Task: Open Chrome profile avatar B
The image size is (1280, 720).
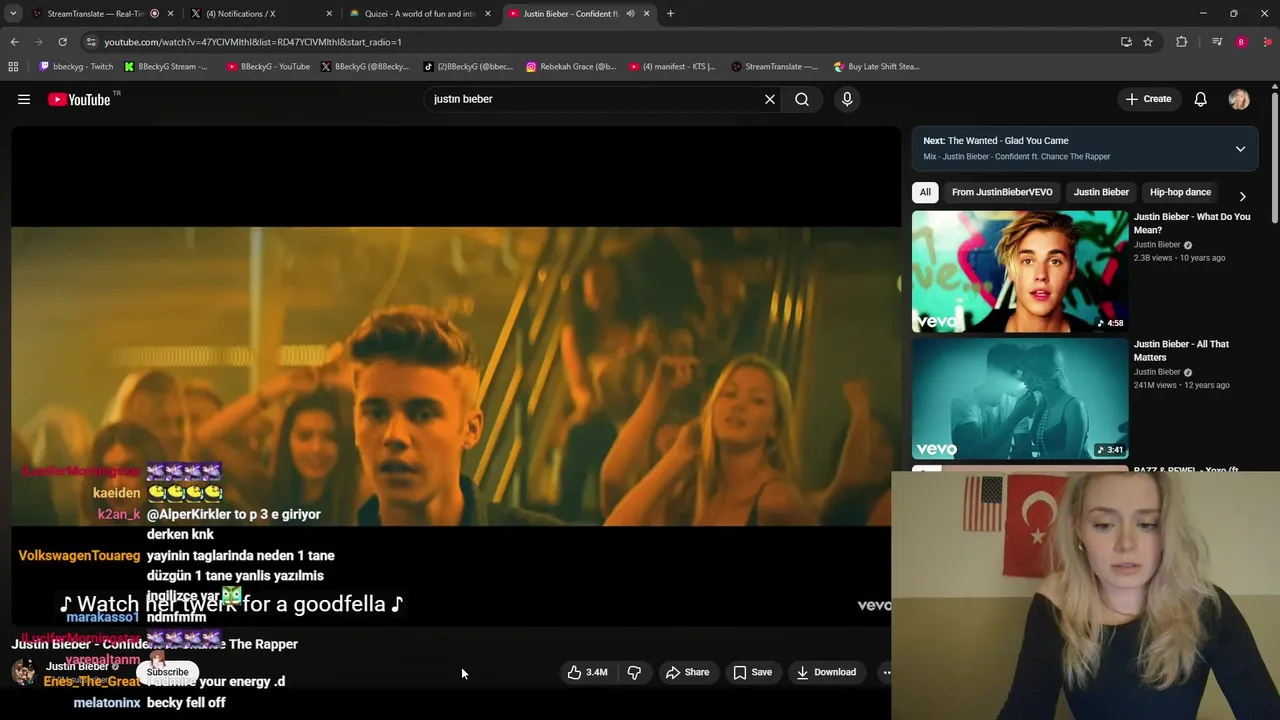Action: coord(1241,42)
